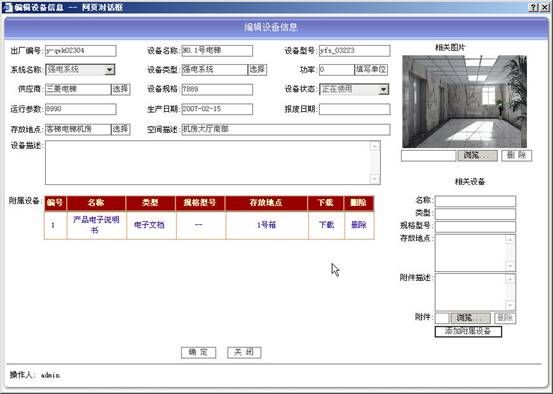Click the elevator hall photo thumbnail

click(x=464, y=102)
